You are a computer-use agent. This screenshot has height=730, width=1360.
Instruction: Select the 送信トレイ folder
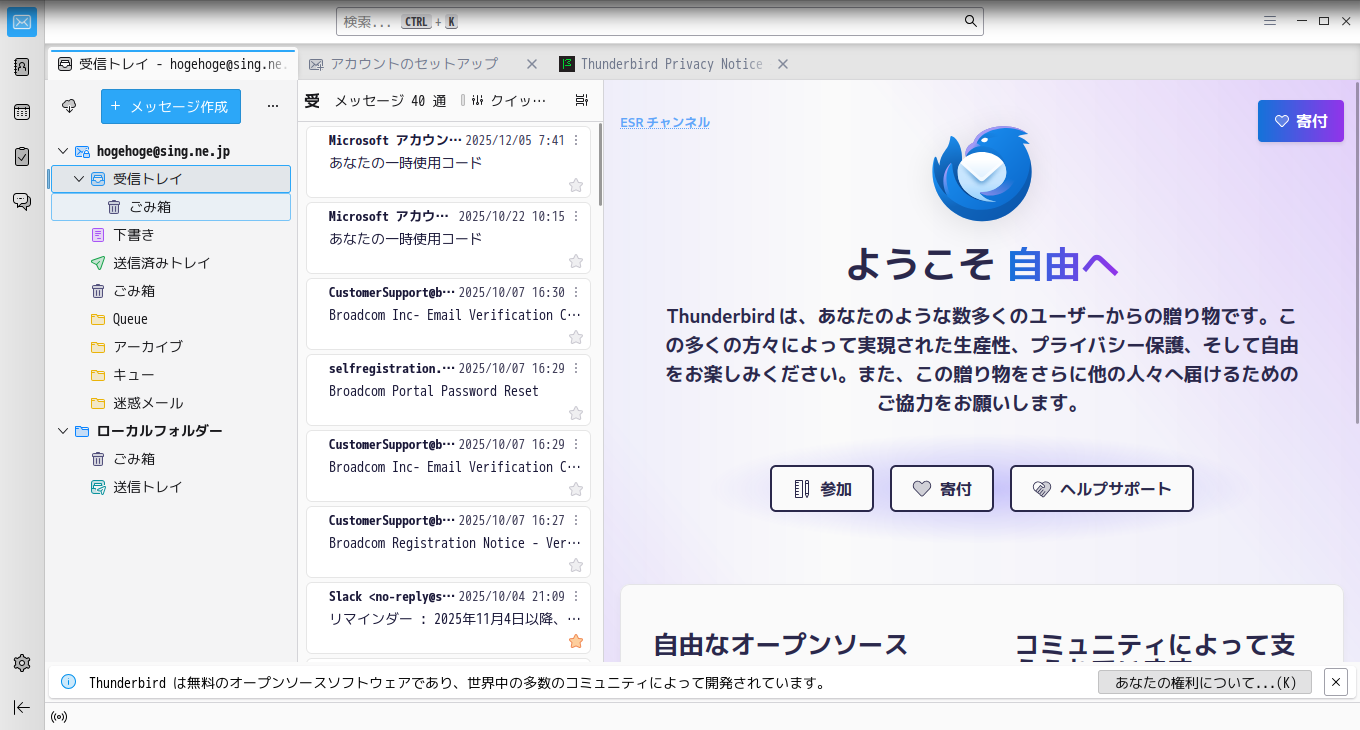click(x=171, y=487)
